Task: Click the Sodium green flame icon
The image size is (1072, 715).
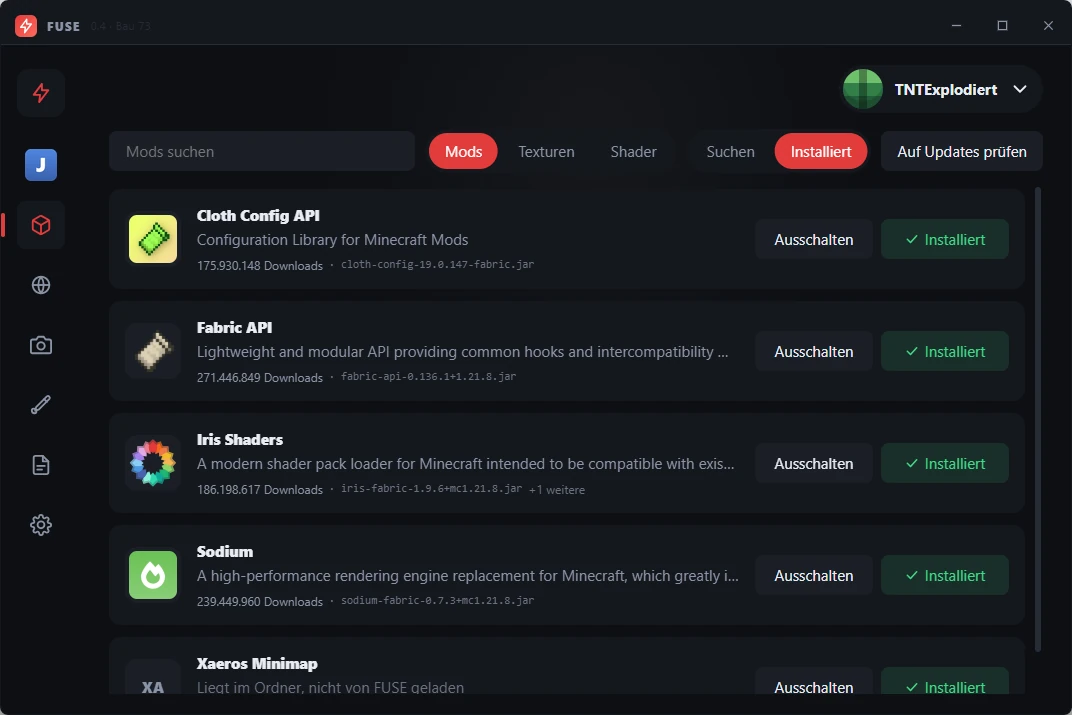Action: pyautogui.click(x=153, y=576)
